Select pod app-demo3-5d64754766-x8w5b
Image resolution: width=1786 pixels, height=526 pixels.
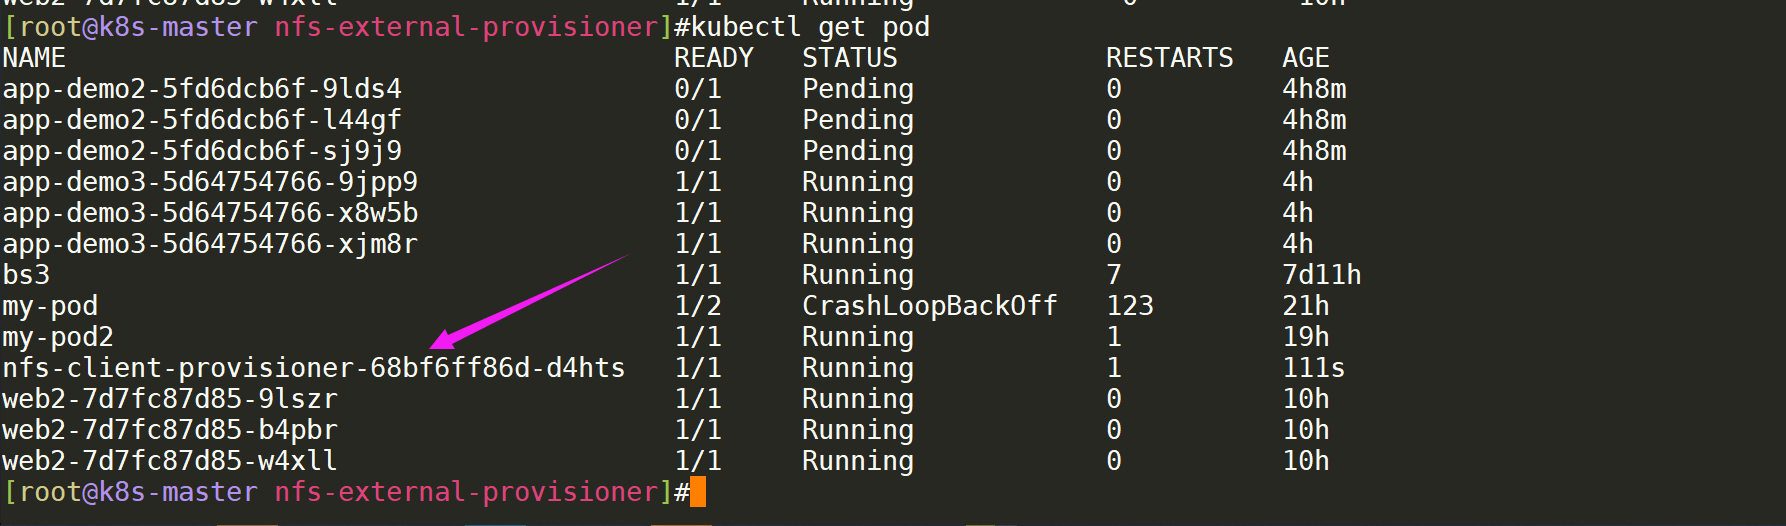[x=210, y=213]
